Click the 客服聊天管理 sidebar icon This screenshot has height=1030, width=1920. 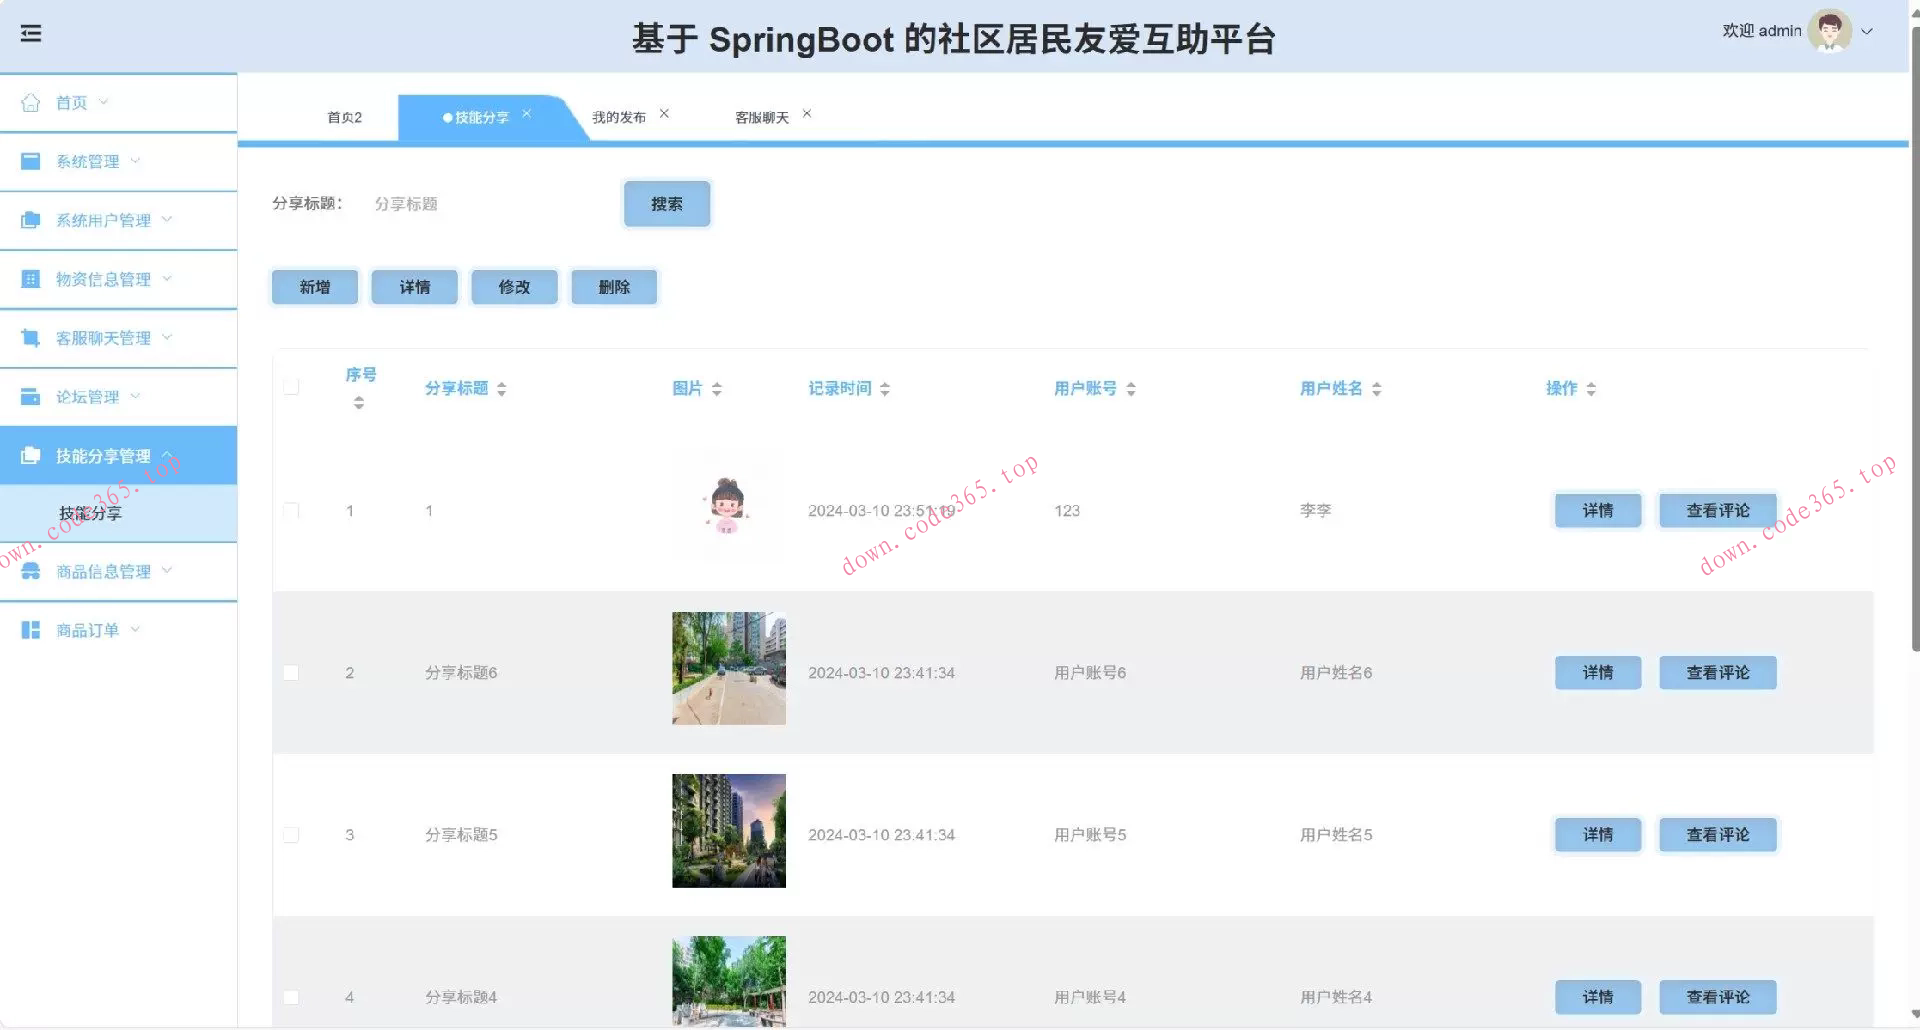click(x=31, y=338)
